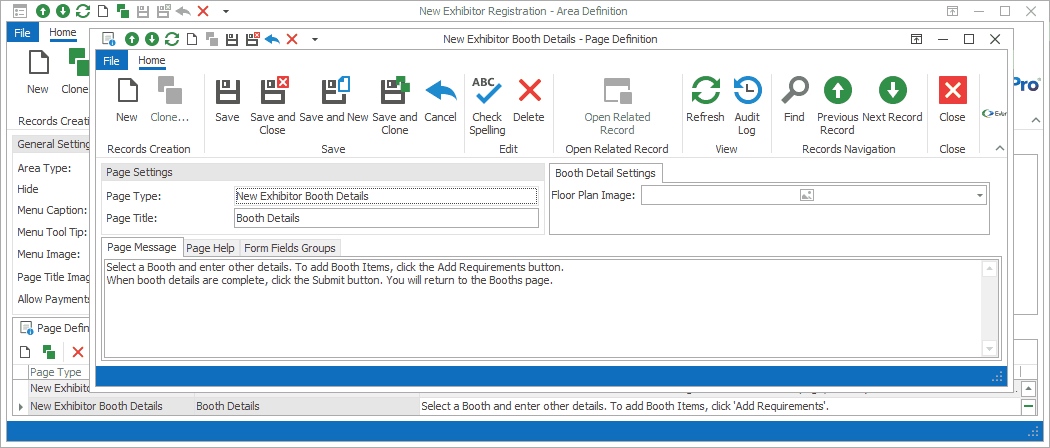Run Check Spelling from ribbon
This screenshot has width=1050, height=448.
point(487,106)
